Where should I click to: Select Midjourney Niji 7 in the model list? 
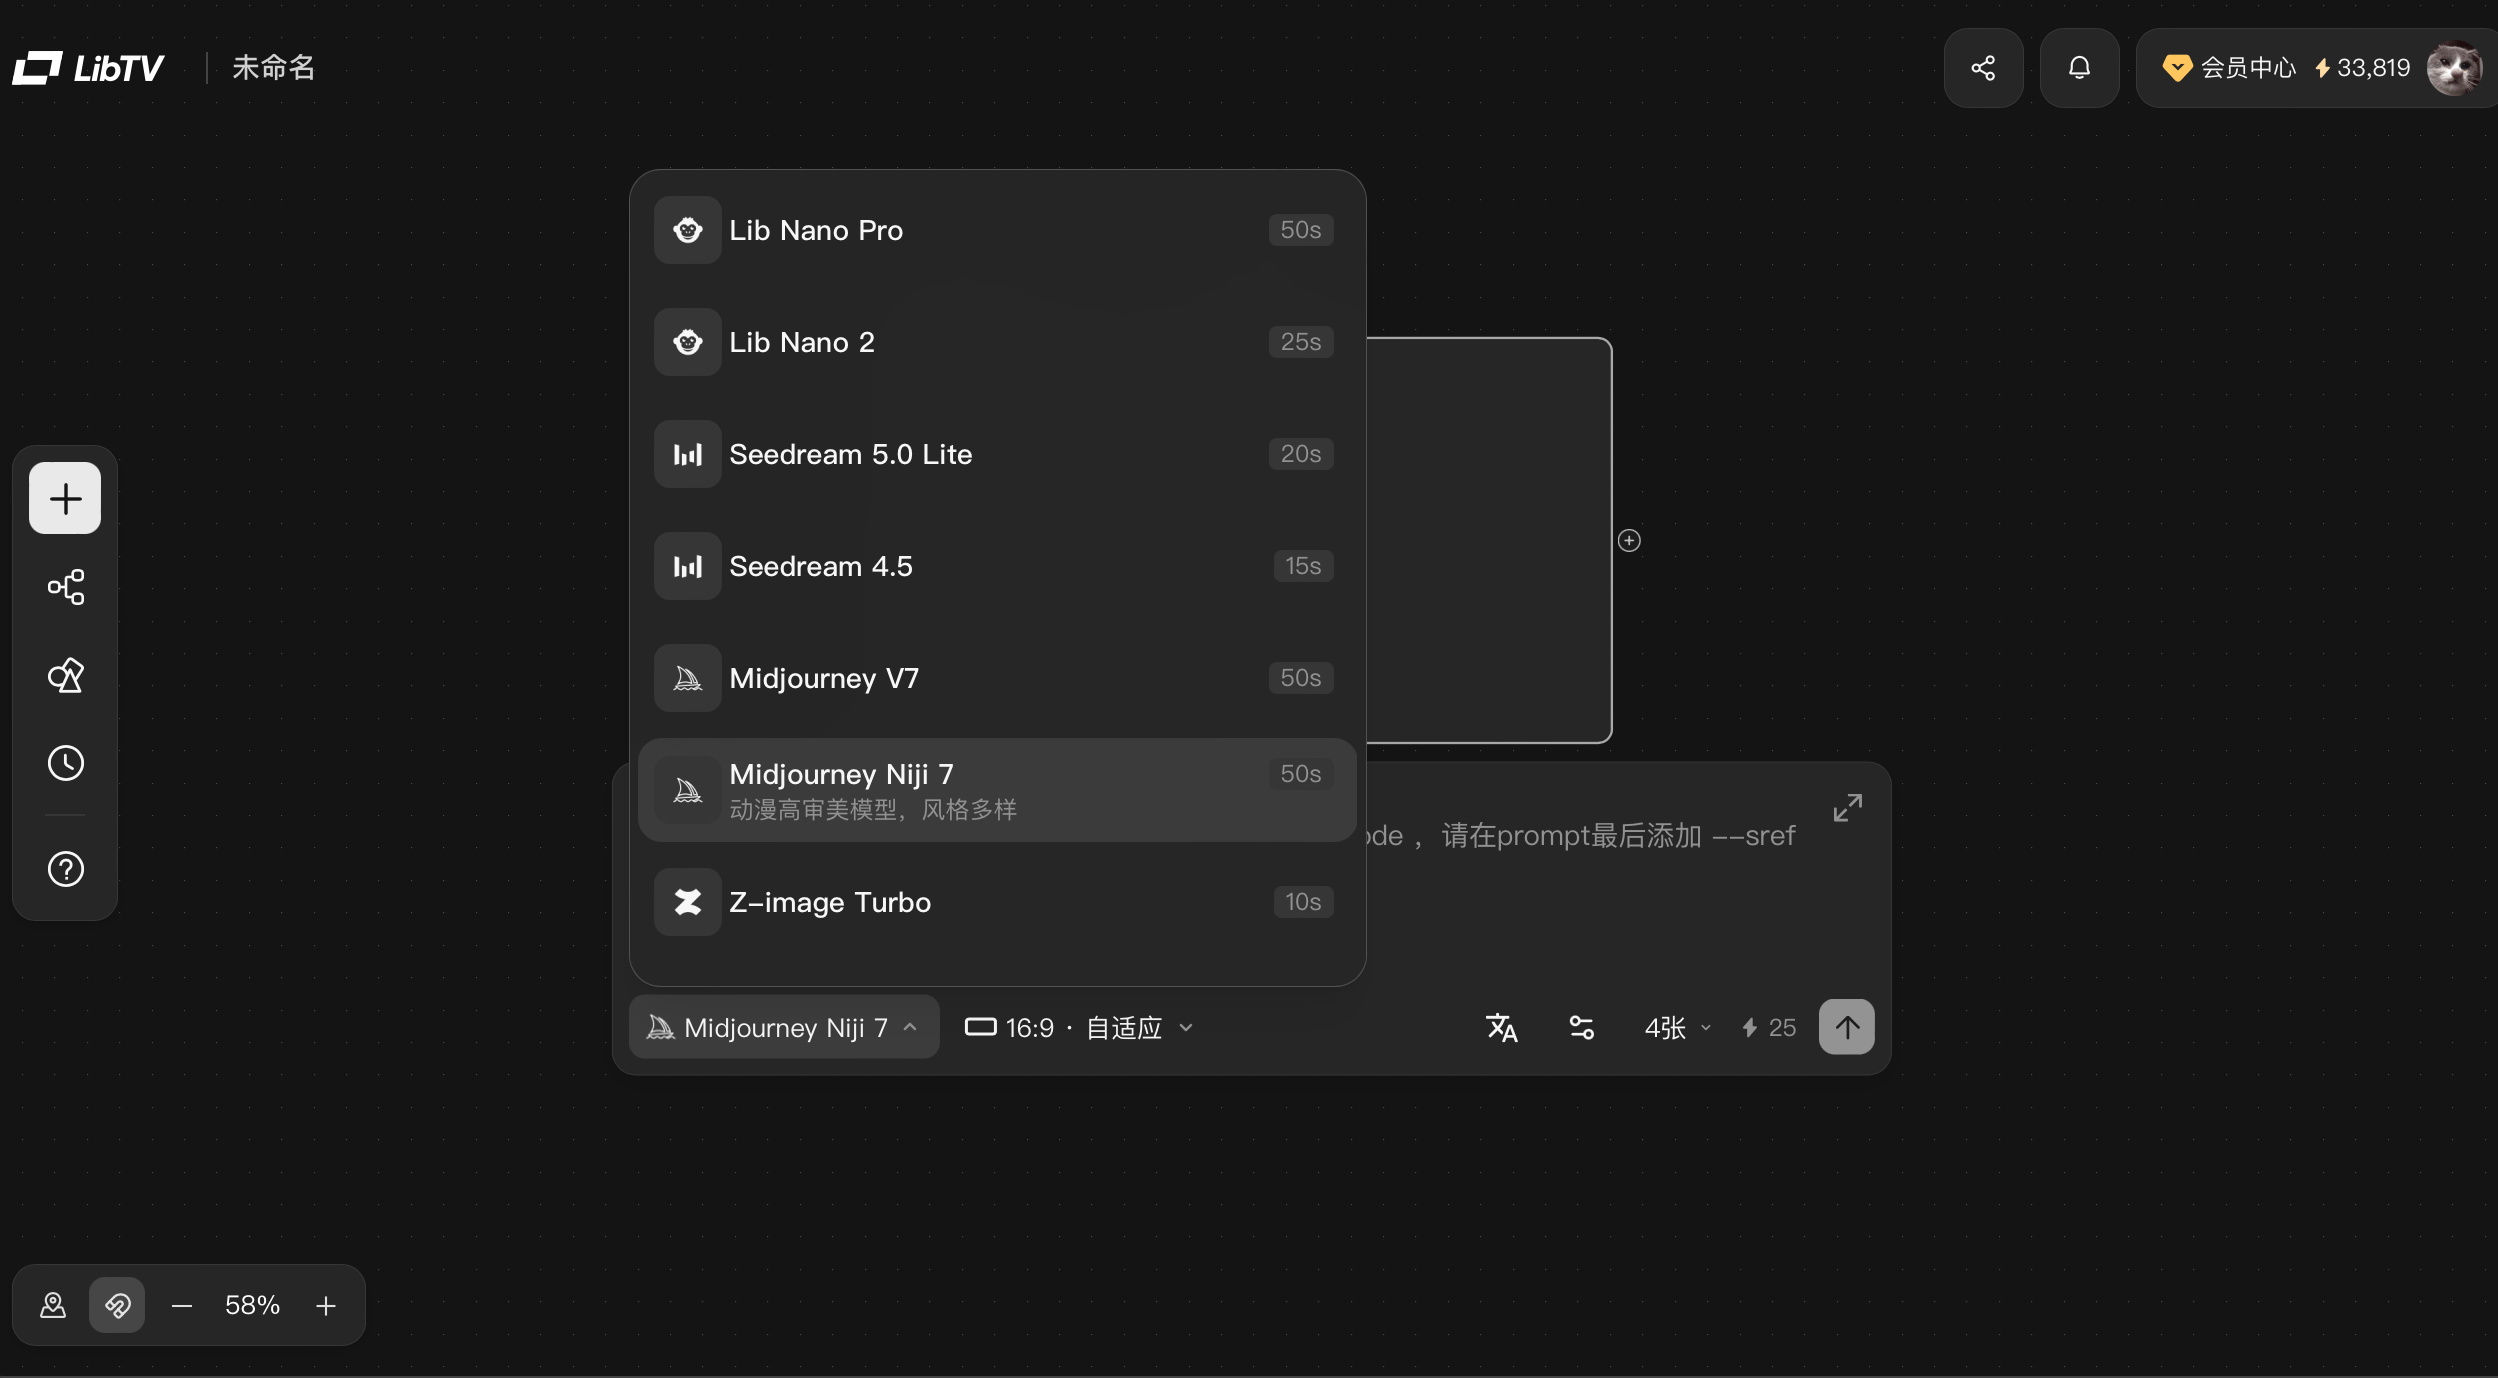[x=997, y=790]
